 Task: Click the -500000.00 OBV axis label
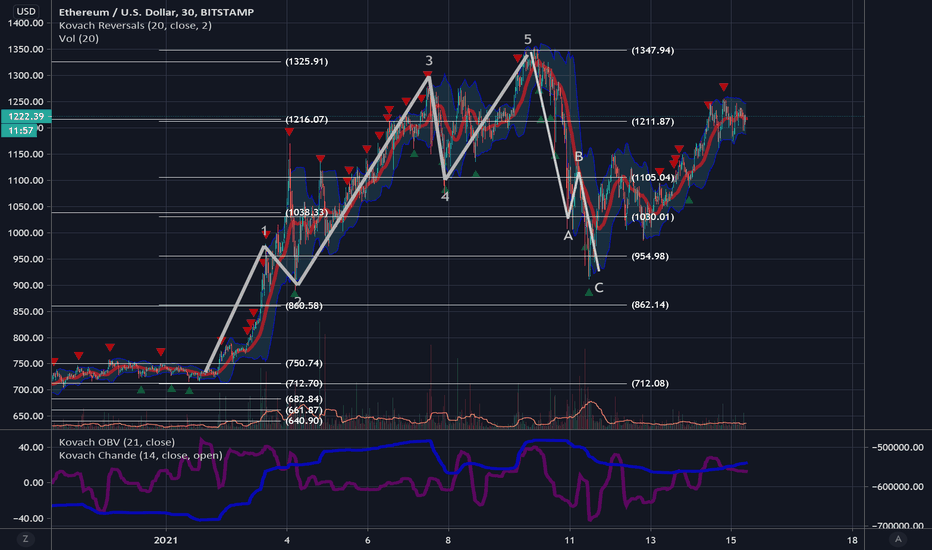coord(898,447)
